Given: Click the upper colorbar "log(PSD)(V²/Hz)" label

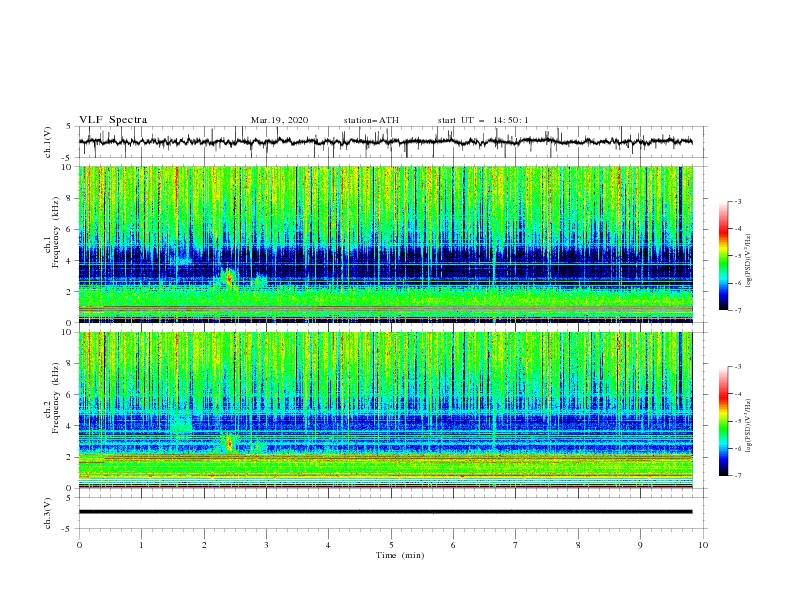Looking at the screenshot, I should [x=749, y=261].
